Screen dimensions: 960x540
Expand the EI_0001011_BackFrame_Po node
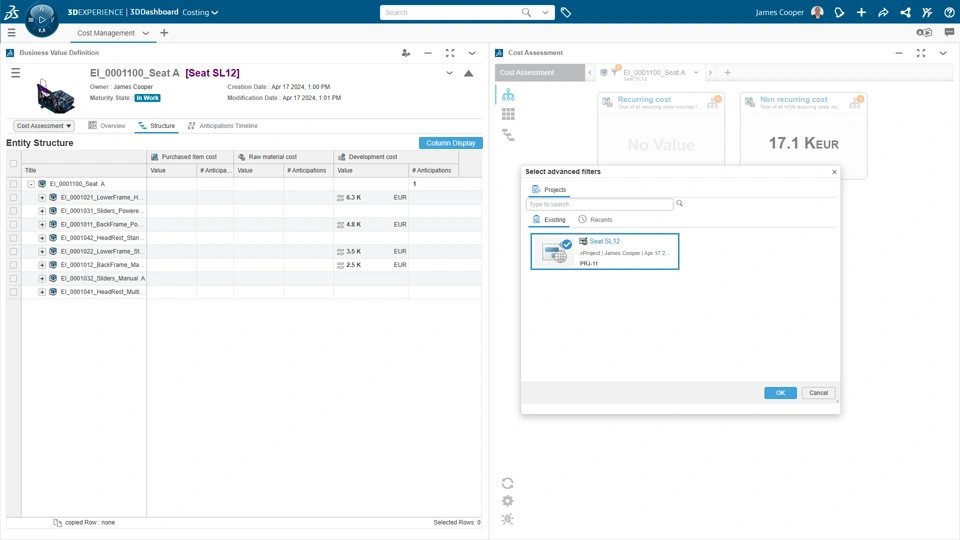pos(42,224)
